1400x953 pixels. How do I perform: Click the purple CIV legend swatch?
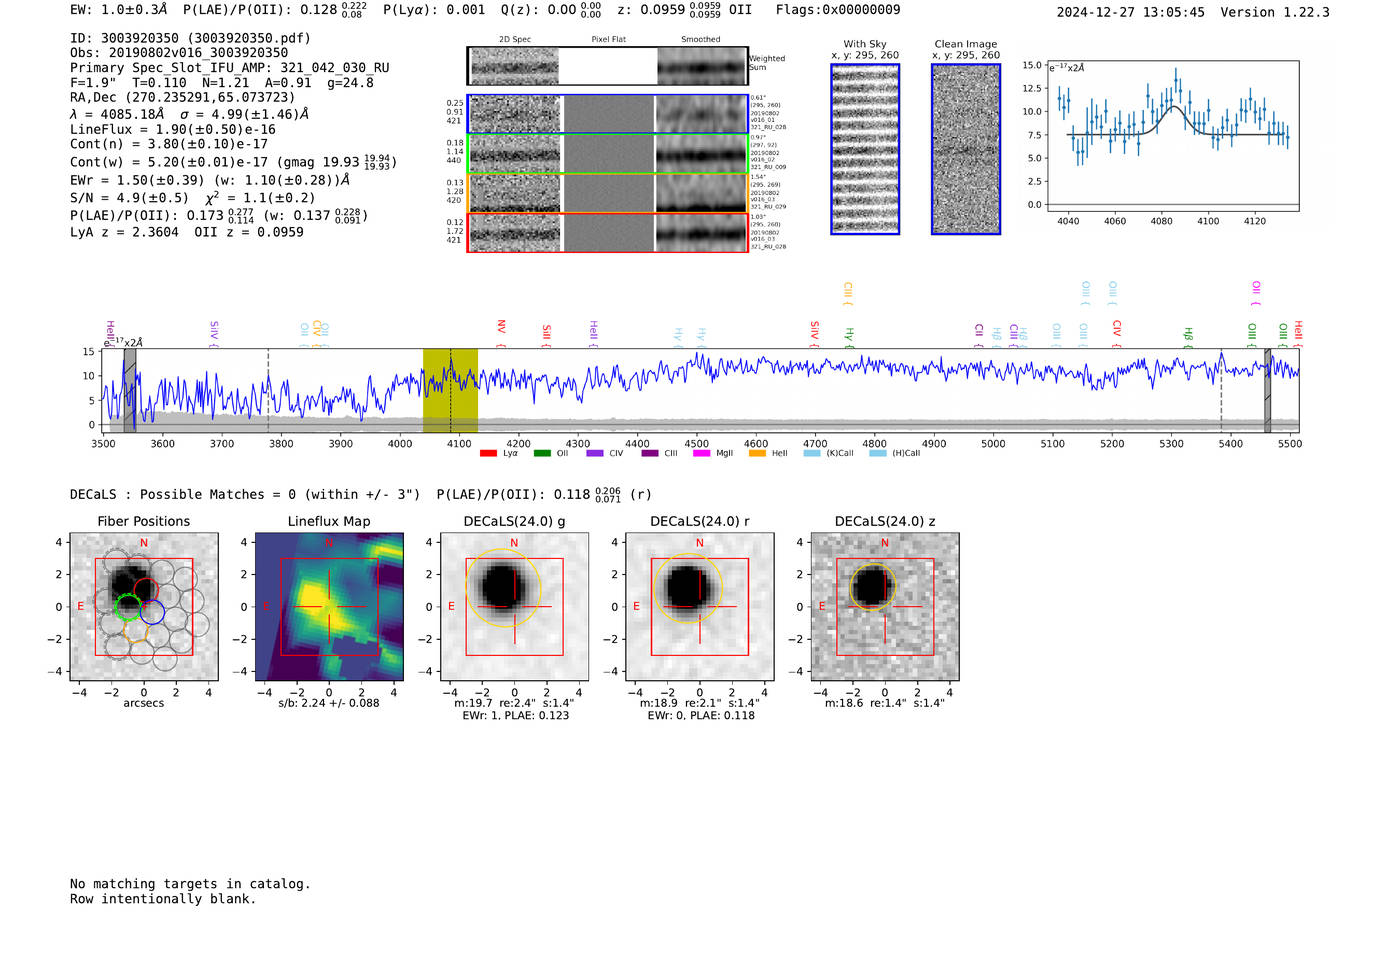(x=595, y=453)
